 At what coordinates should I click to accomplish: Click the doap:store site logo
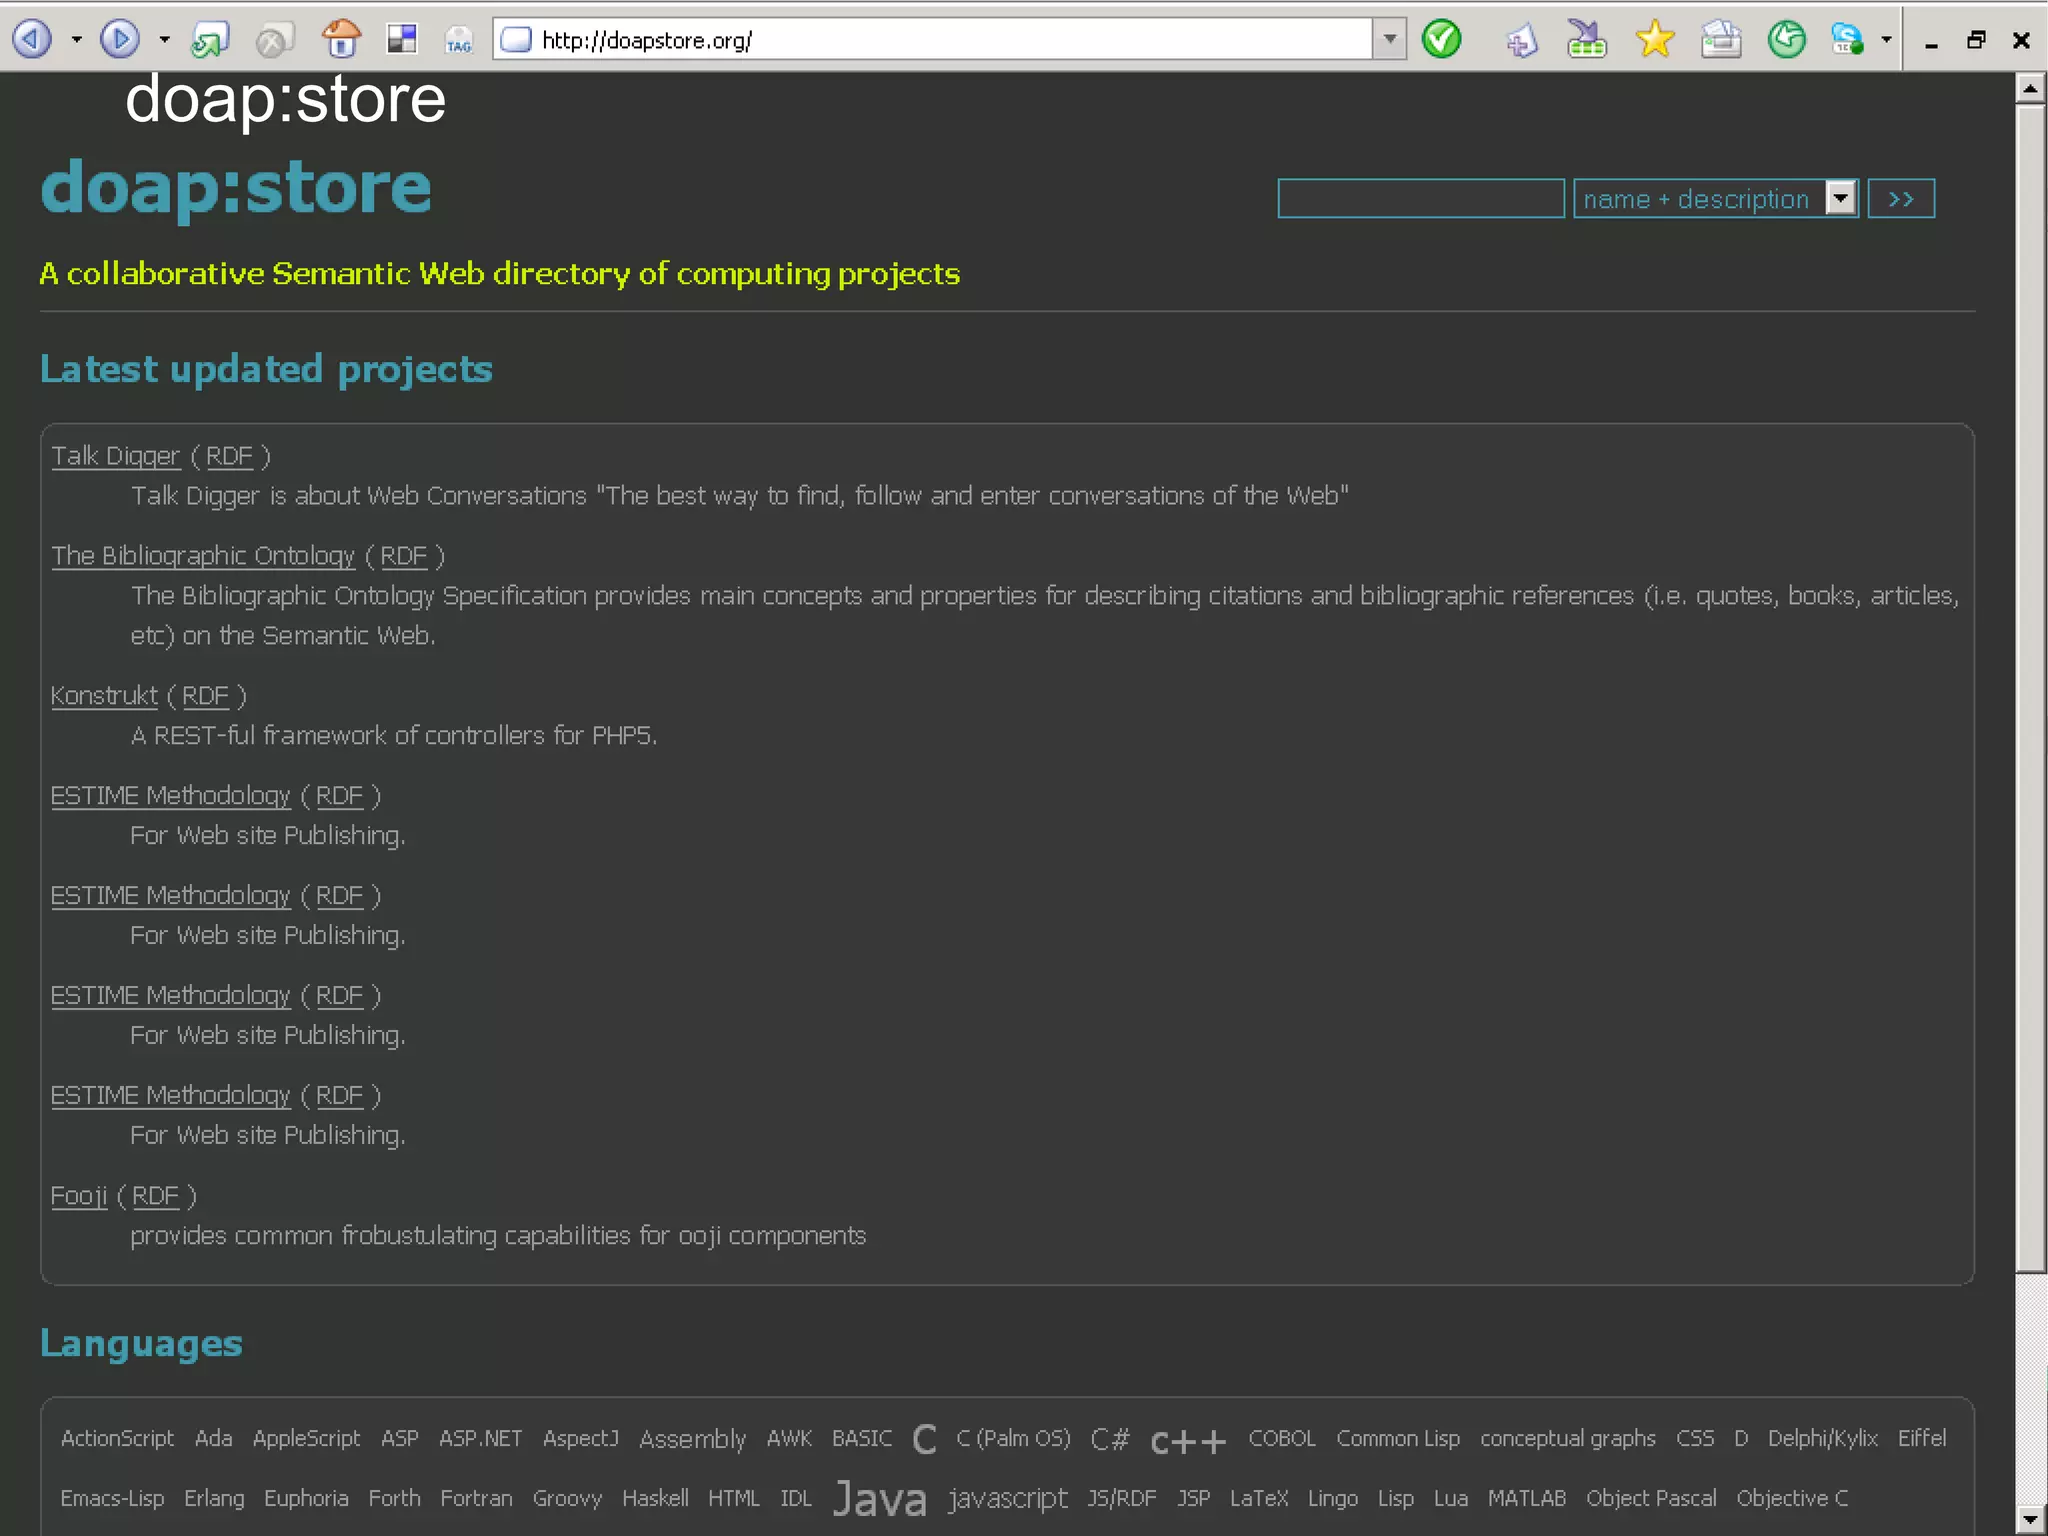[236, 188]
